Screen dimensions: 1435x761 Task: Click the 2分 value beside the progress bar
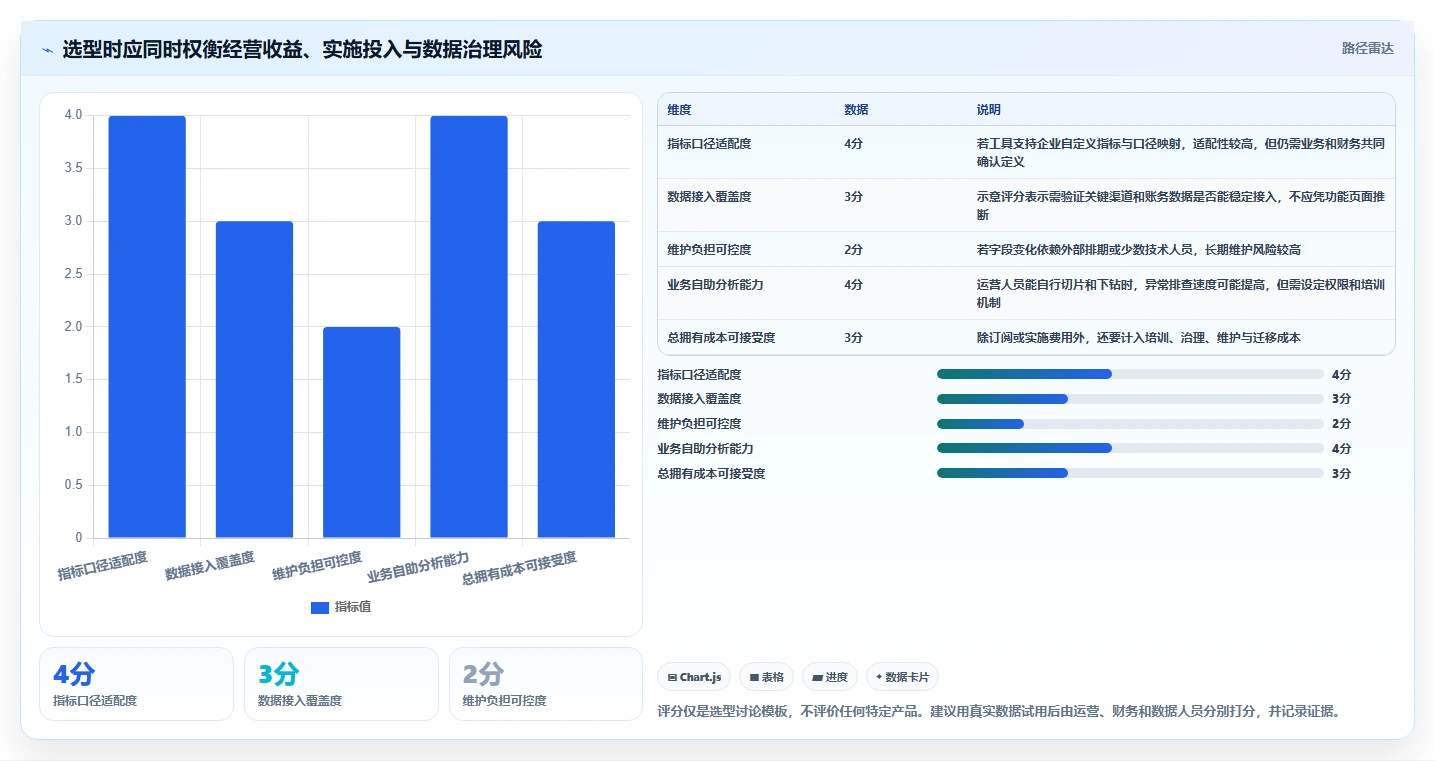[1341, 424]
